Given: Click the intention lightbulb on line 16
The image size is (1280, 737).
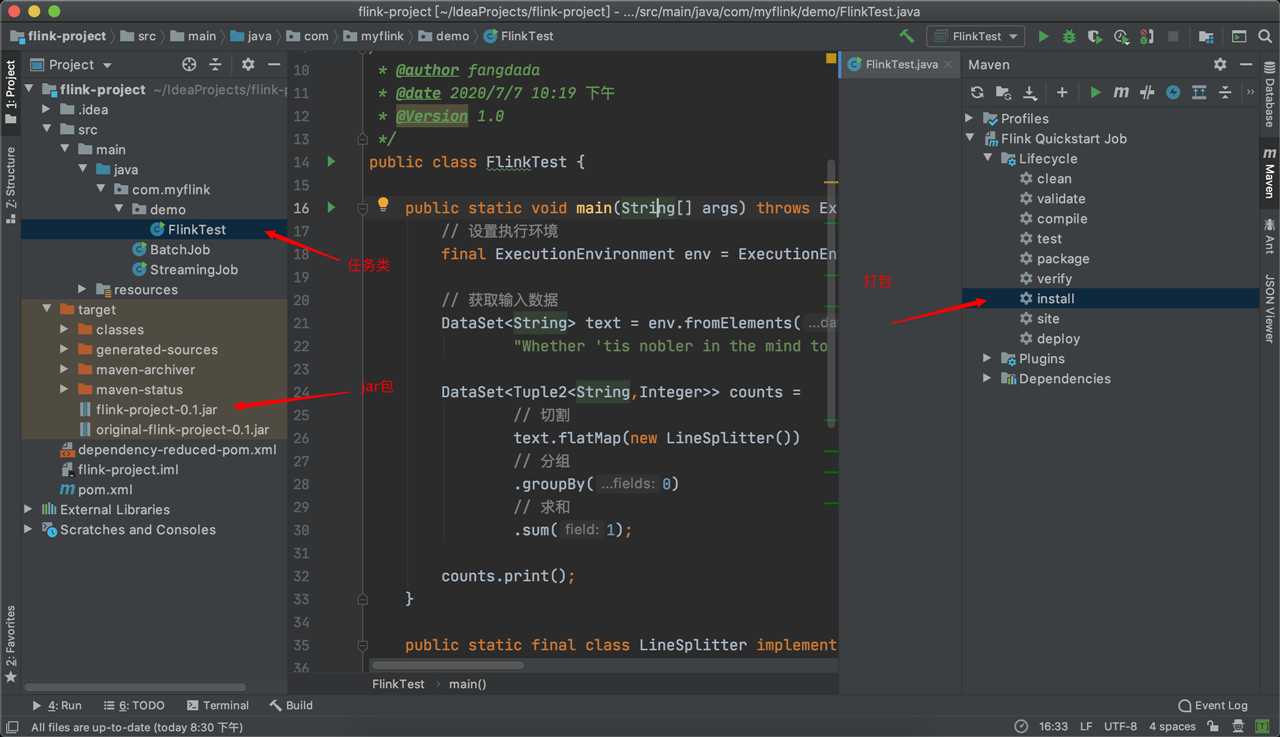Looking at the screenshot, I should click(382, 206).
